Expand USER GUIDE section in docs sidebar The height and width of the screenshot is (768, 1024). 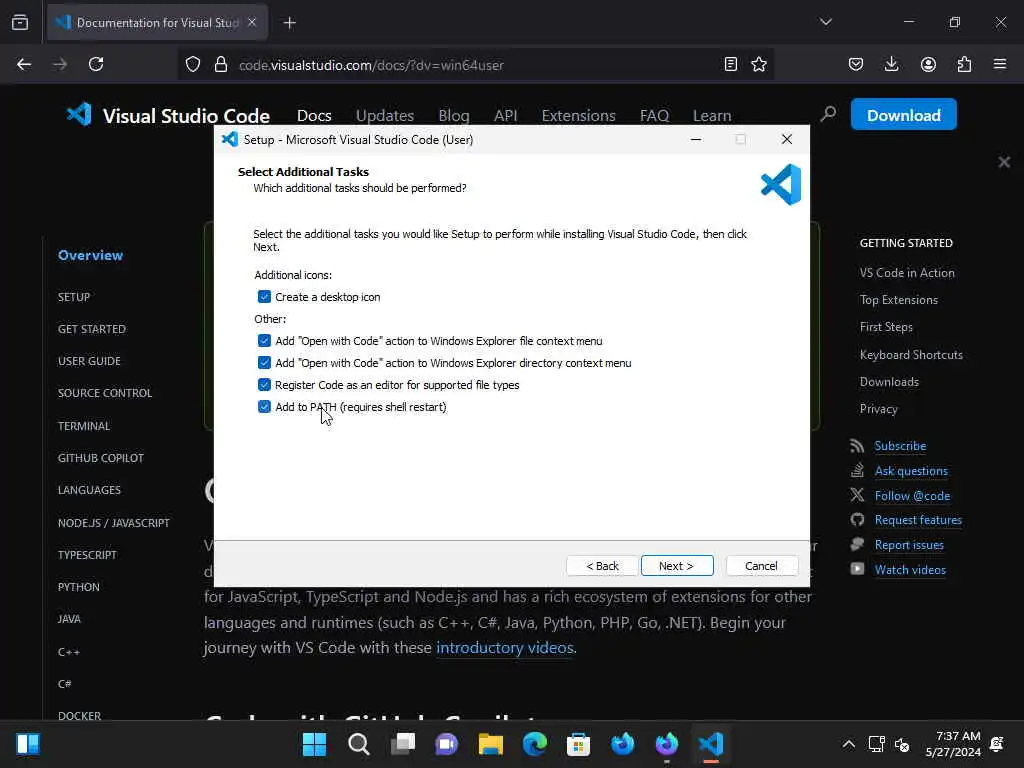89,361
